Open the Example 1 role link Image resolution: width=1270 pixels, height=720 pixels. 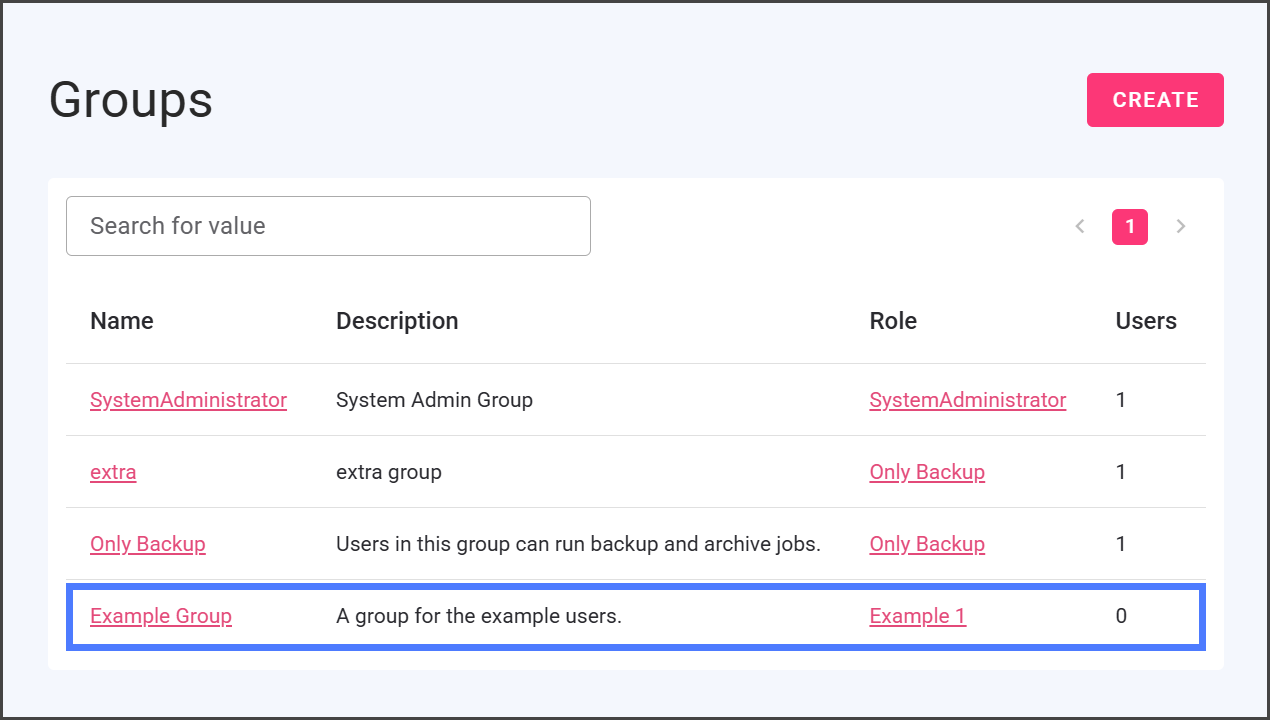click(x=917, y=616)
